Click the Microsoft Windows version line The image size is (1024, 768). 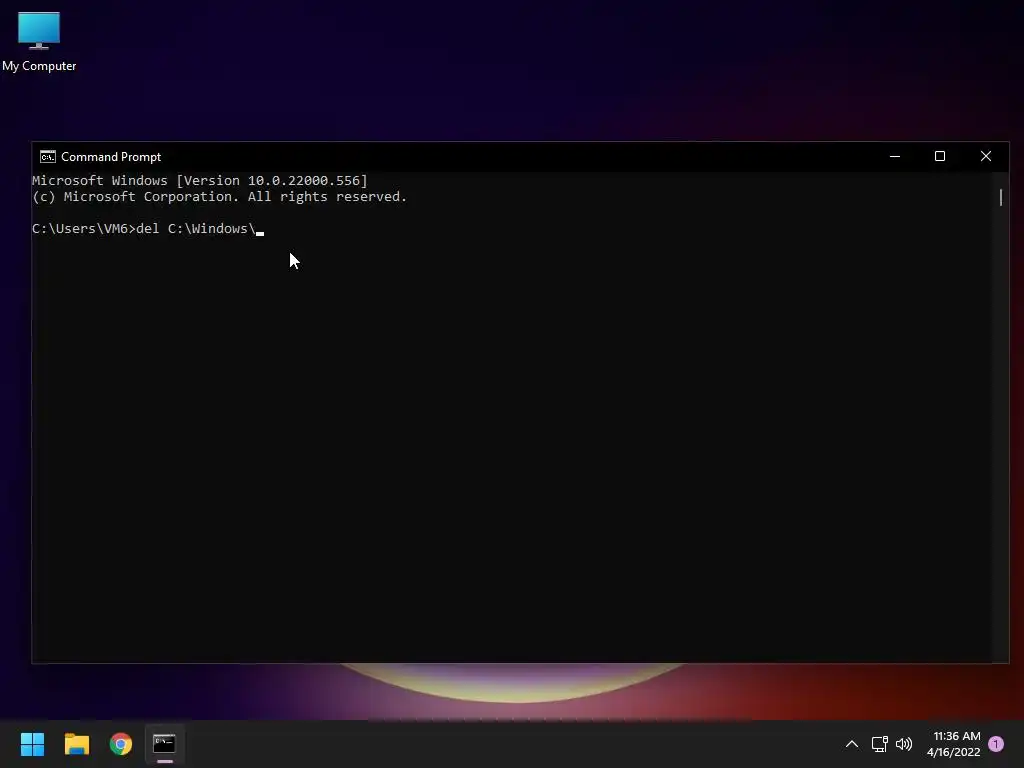(200, 180)
